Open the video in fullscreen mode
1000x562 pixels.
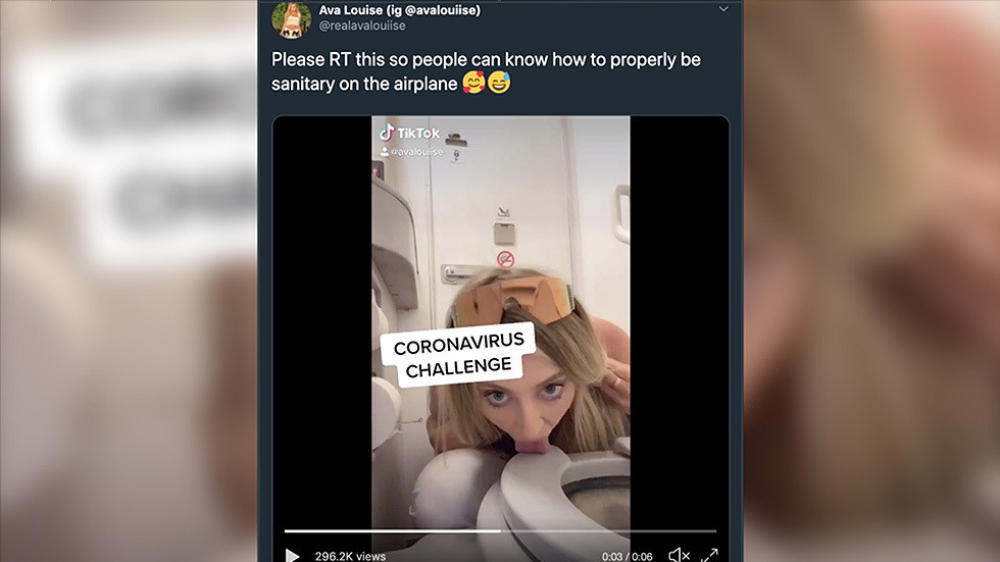pyautogui.click(x=710, y=556)
